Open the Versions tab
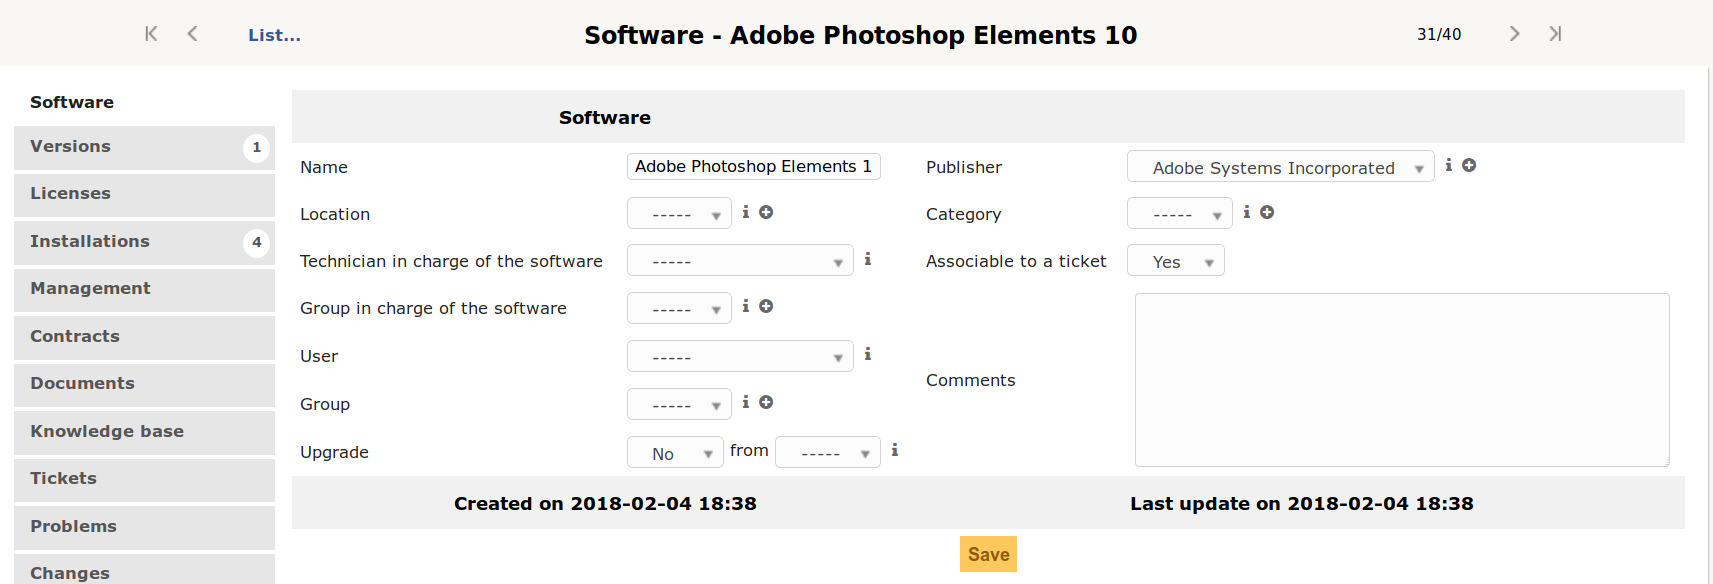Viewport: 1713px width, 584px height. [x=144, y=147]
